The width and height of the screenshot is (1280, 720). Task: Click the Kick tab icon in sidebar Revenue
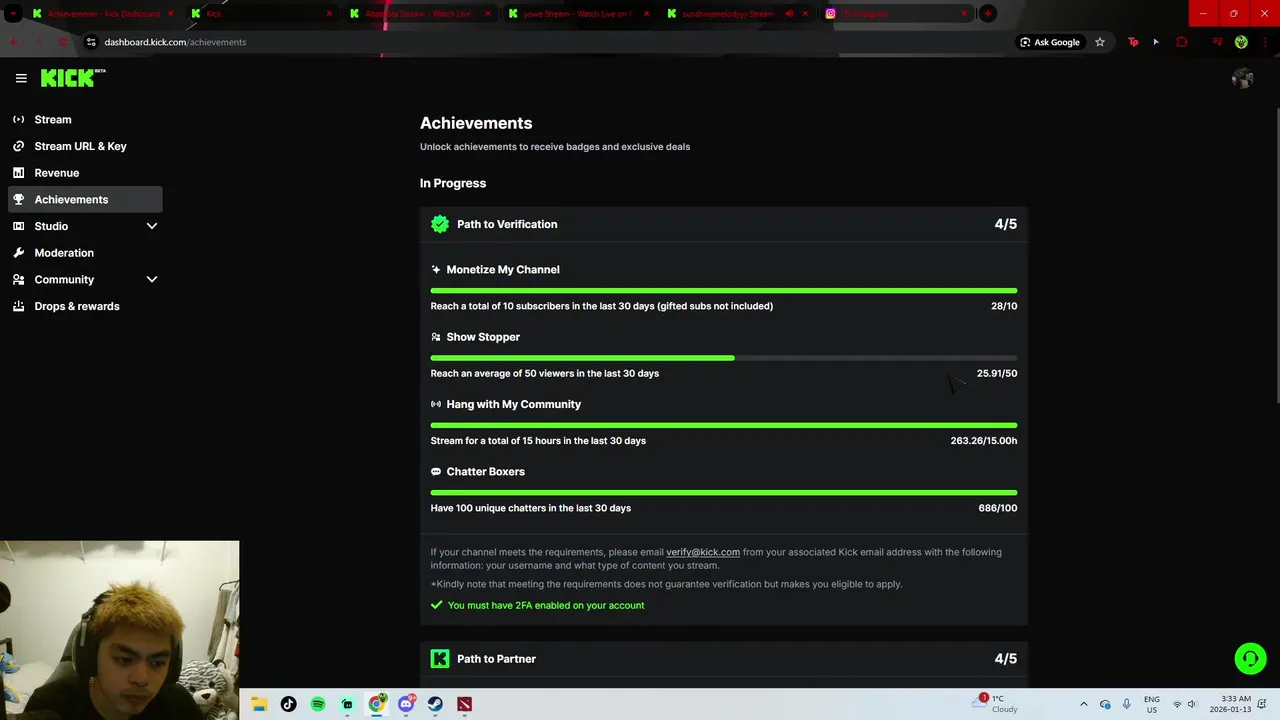[x=18, y=173]
